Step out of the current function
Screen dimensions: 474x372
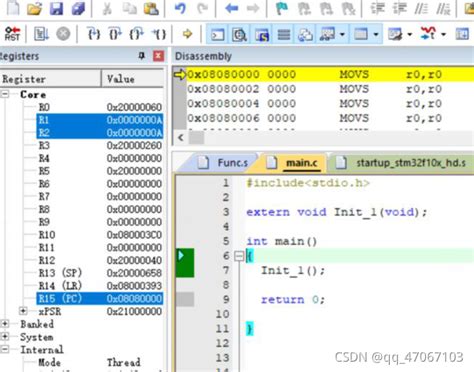137,34
